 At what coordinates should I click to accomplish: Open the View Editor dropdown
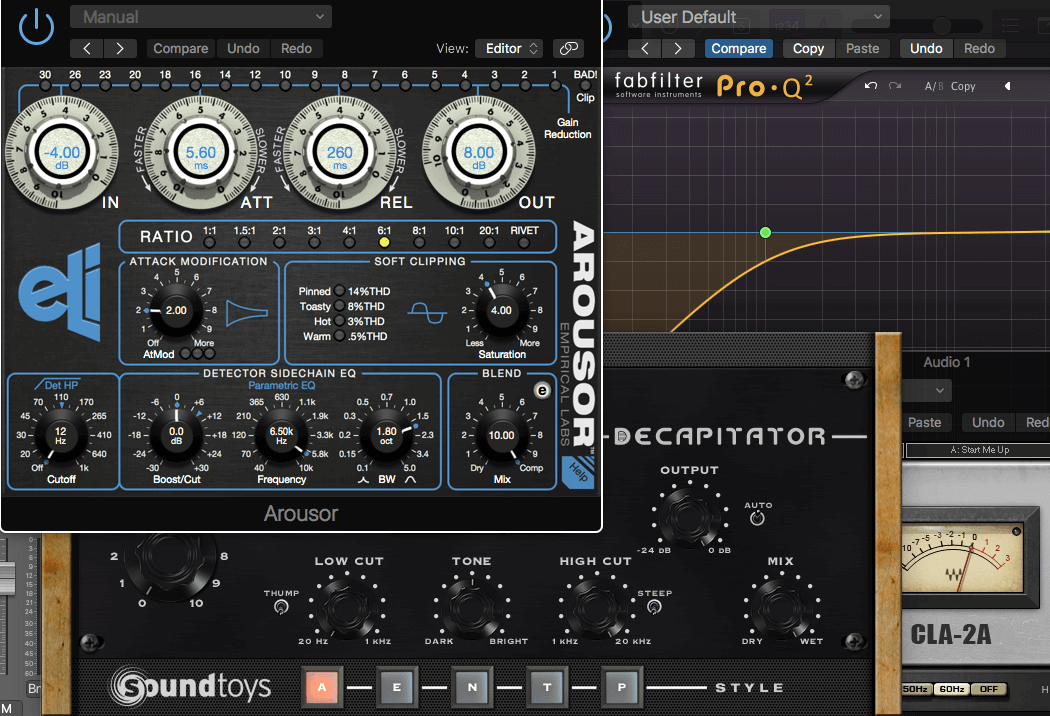(x=510, y=48)
